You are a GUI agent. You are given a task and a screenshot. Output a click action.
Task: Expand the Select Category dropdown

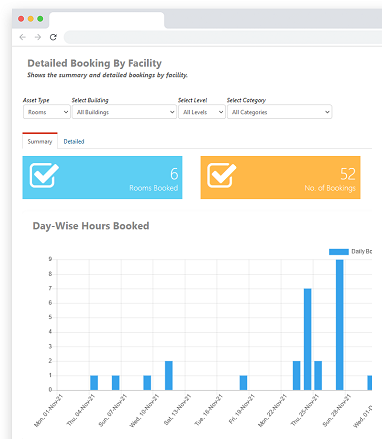tap(280, 112)
